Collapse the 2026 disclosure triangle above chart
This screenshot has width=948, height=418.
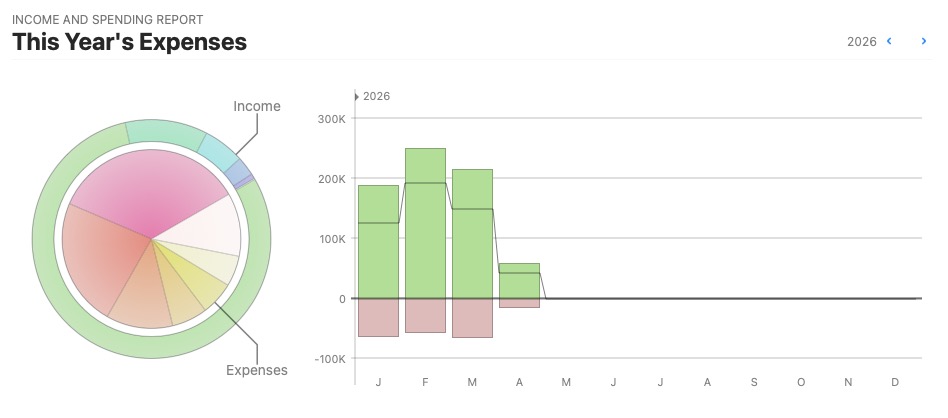(x=356, y=97)
